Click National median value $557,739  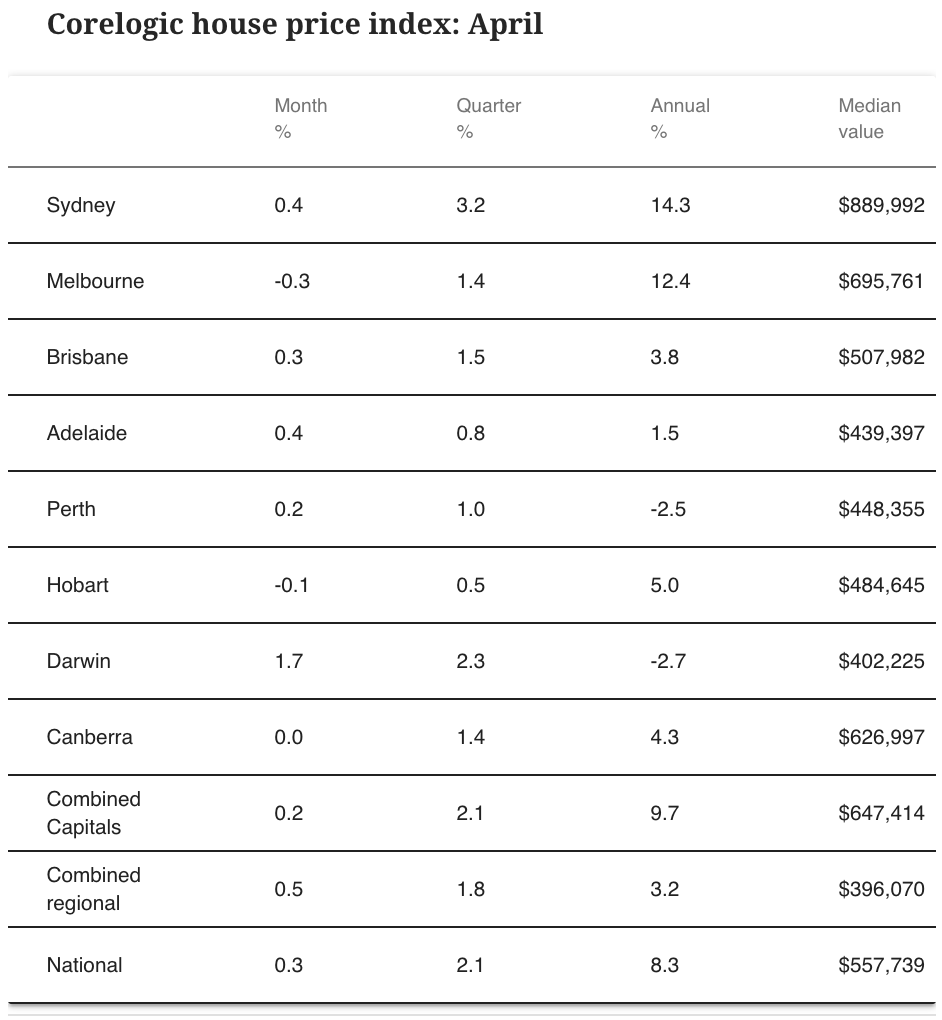(x=881, y=965)
